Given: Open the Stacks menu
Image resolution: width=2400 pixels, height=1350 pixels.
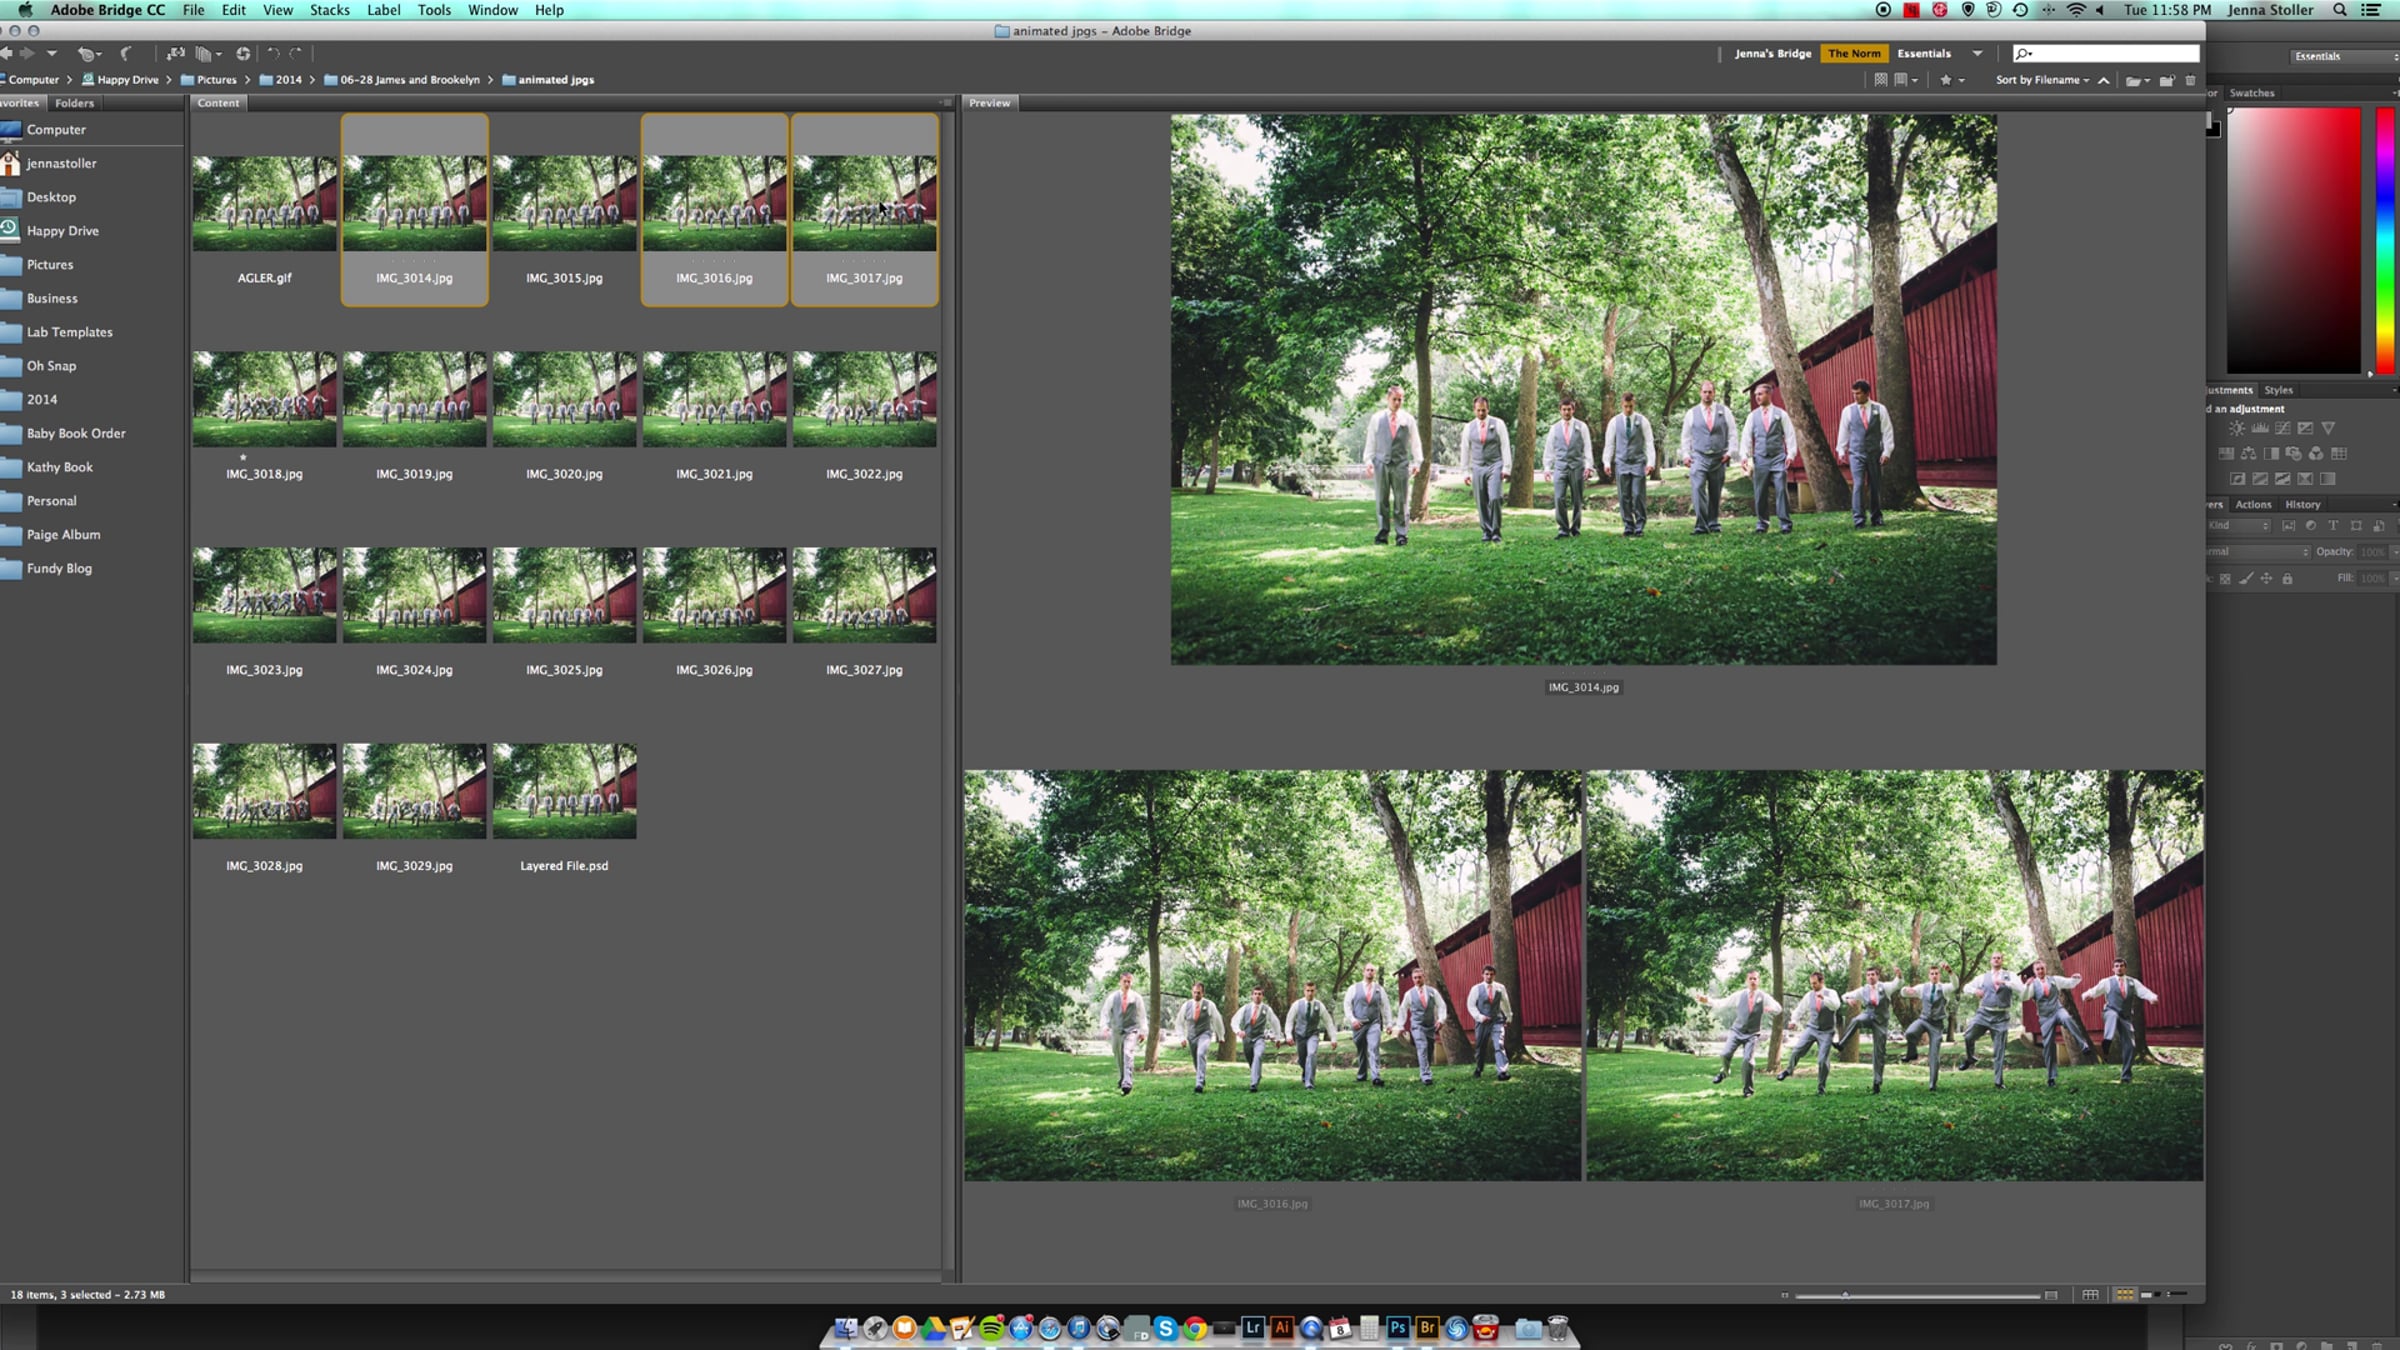Looking at the screenshot, I should (x=329, y=10).
